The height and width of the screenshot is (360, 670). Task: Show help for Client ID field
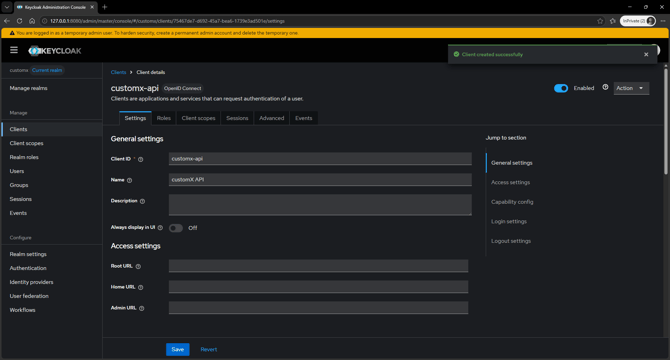click(141, 159)
